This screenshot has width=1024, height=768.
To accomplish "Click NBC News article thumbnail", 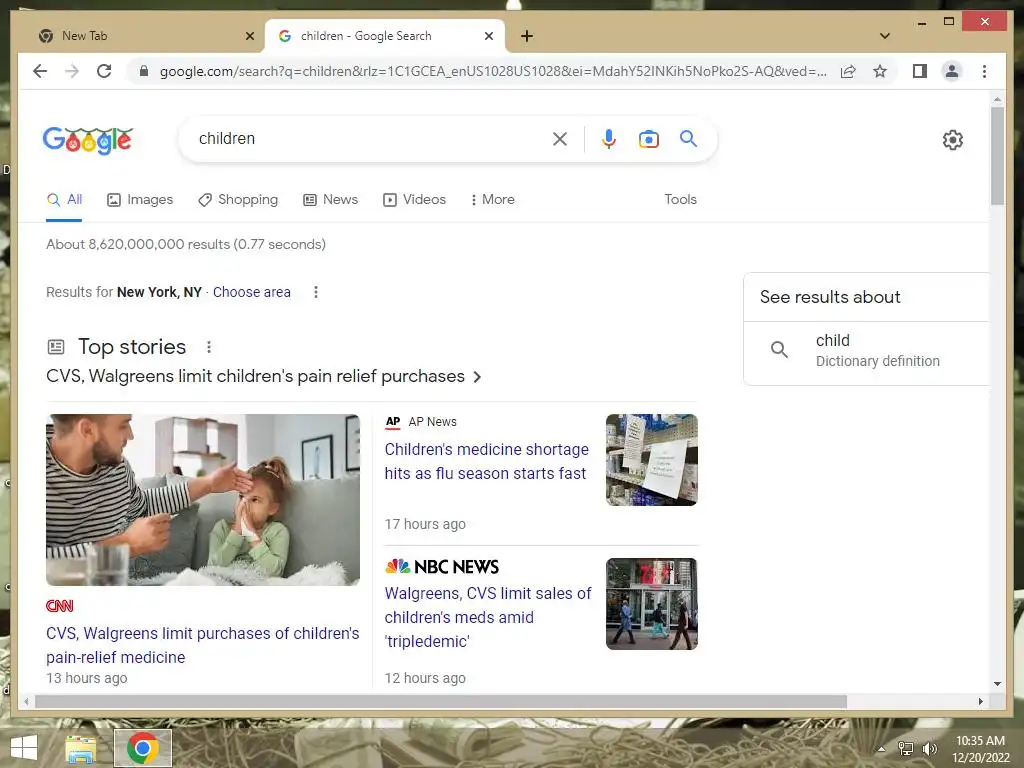I will pyautogui.click(x=651, y=604).
